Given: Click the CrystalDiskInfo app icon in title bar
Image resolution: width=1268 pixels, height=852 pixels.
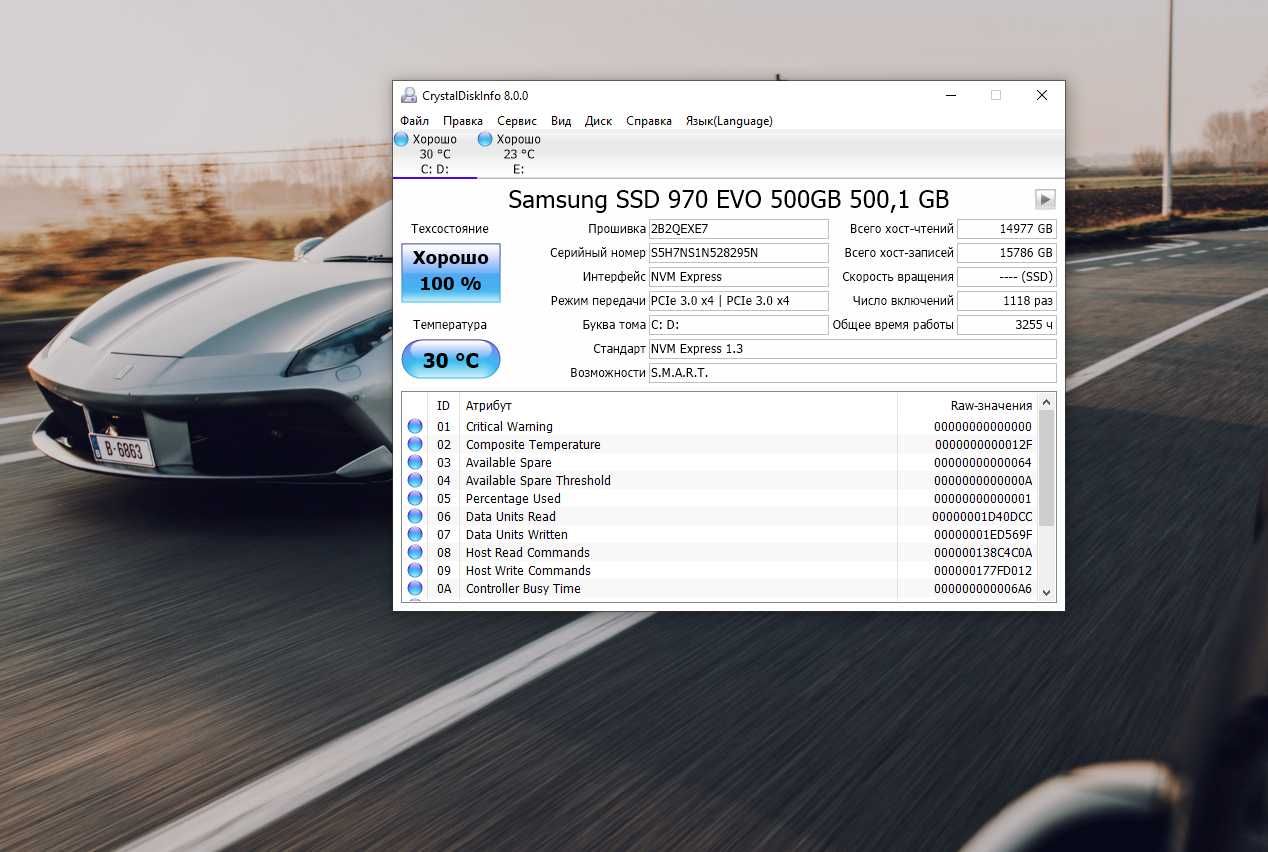Looking at the screenshot, I should [409, 96].
